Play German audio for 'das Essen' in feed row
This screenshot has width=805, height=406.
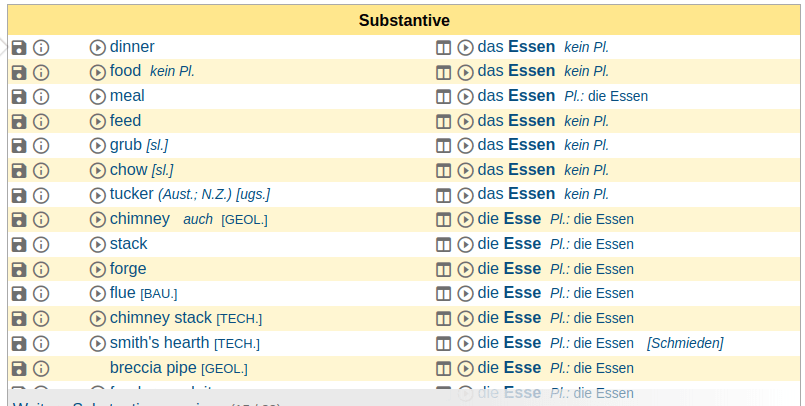pos(465,121)
